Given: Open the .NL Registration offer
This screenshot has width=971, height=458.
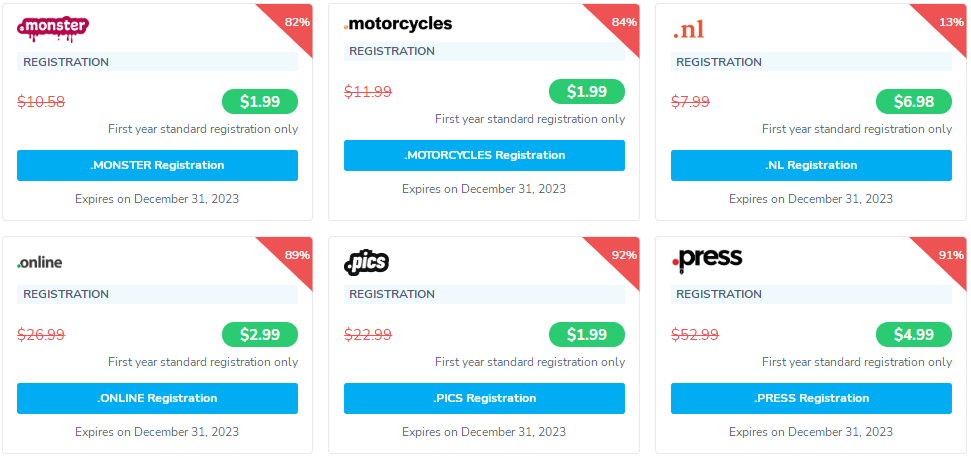Looking at the screenshot, I should point(811,165).
